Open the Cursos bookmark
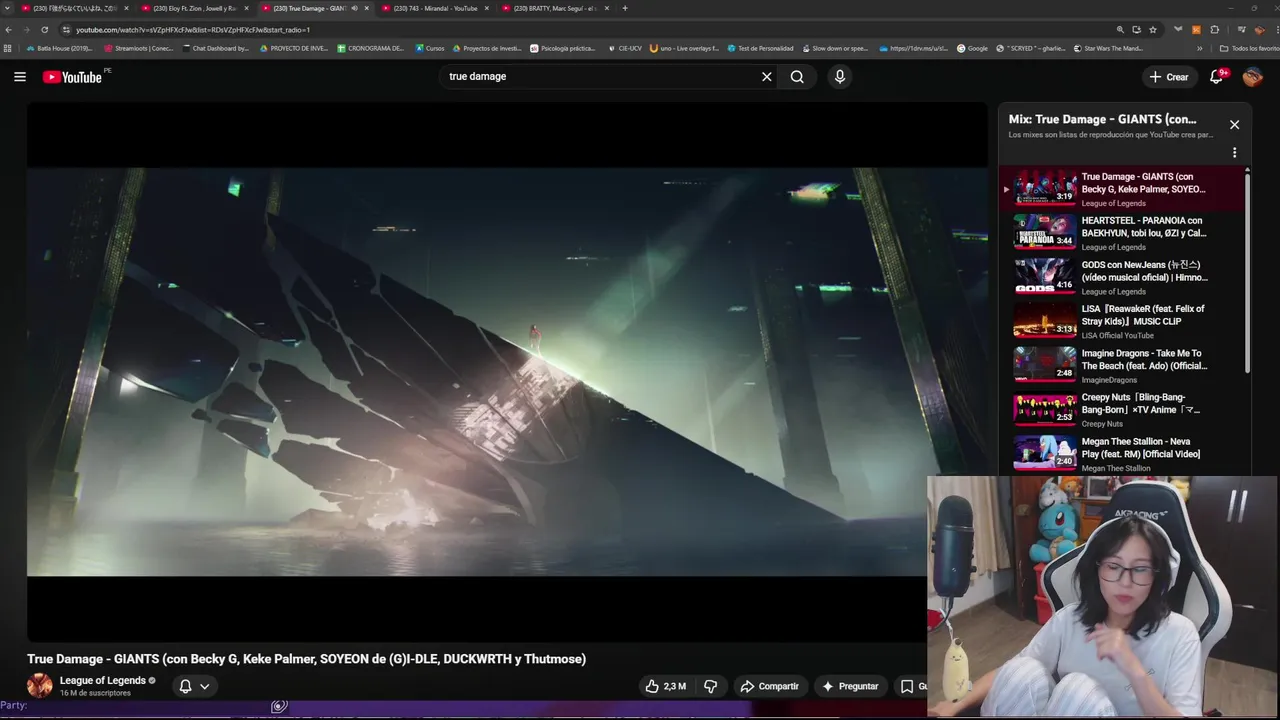Image resolution: width=1280 pixels, height=720 pixels. point(430,48)
